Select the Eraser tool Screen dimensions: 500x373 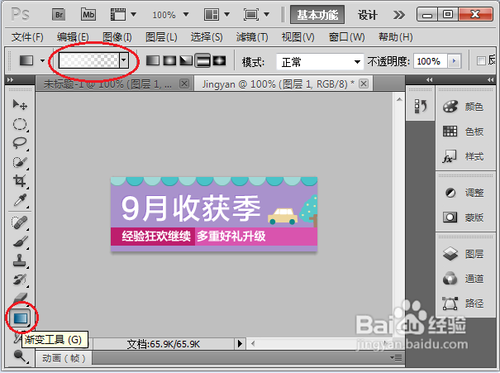click(20, 297)
